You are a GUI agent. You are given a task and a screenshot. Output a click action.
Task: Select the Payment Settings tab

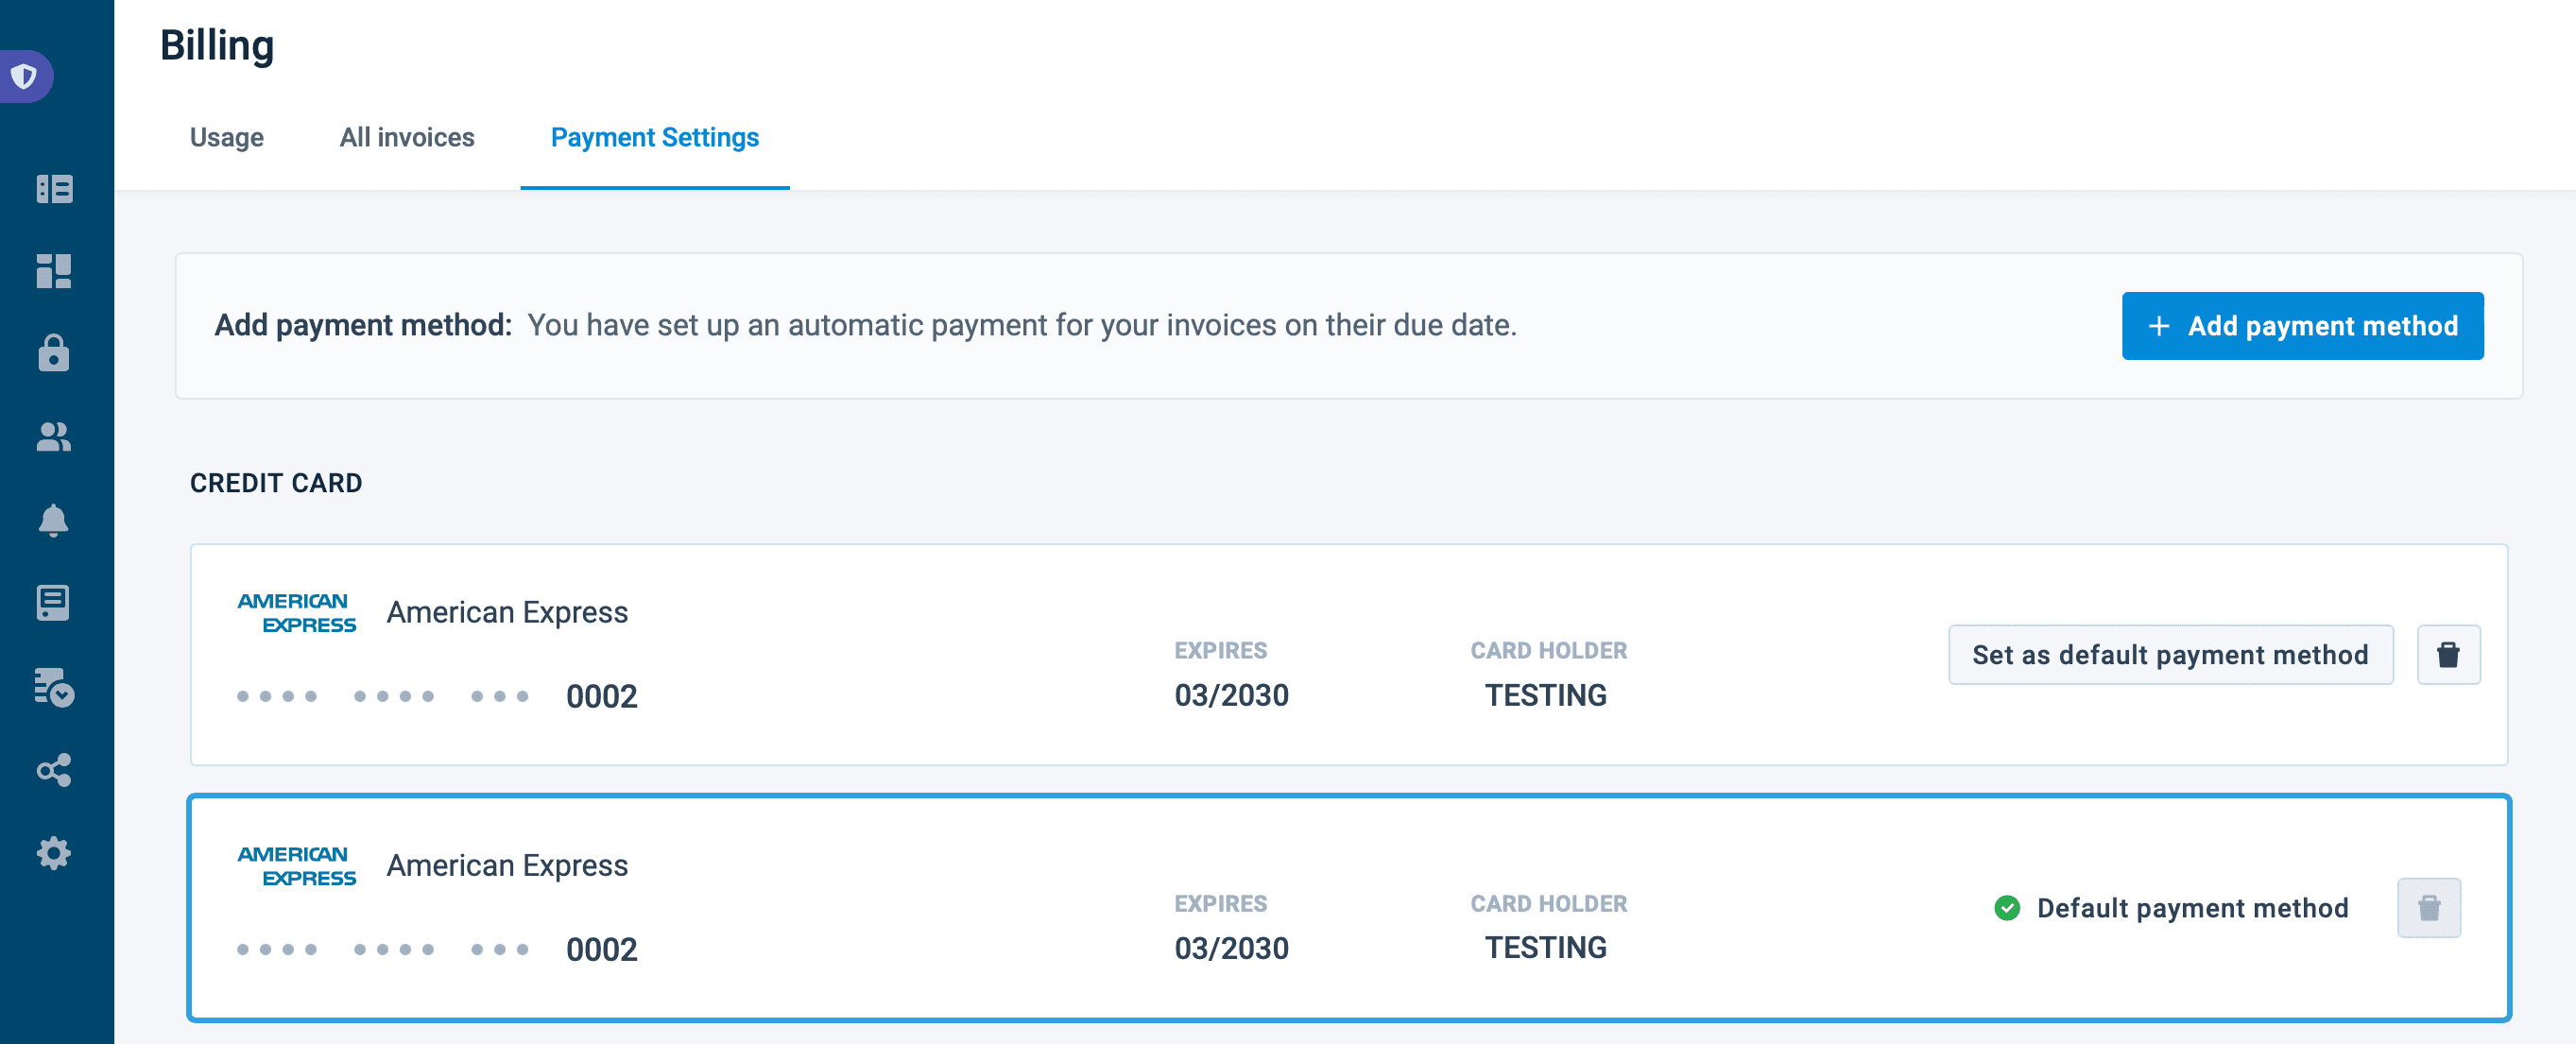click(x=654, y=137)
